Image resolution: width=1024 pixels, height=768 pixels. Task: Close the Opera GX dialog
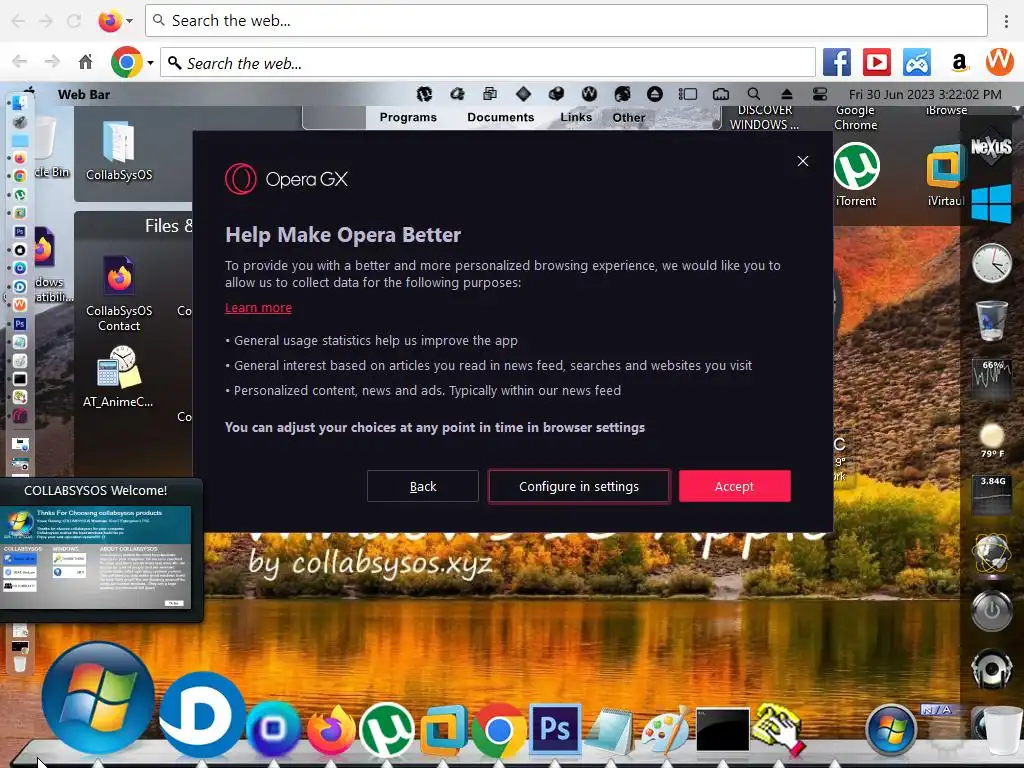803,161
